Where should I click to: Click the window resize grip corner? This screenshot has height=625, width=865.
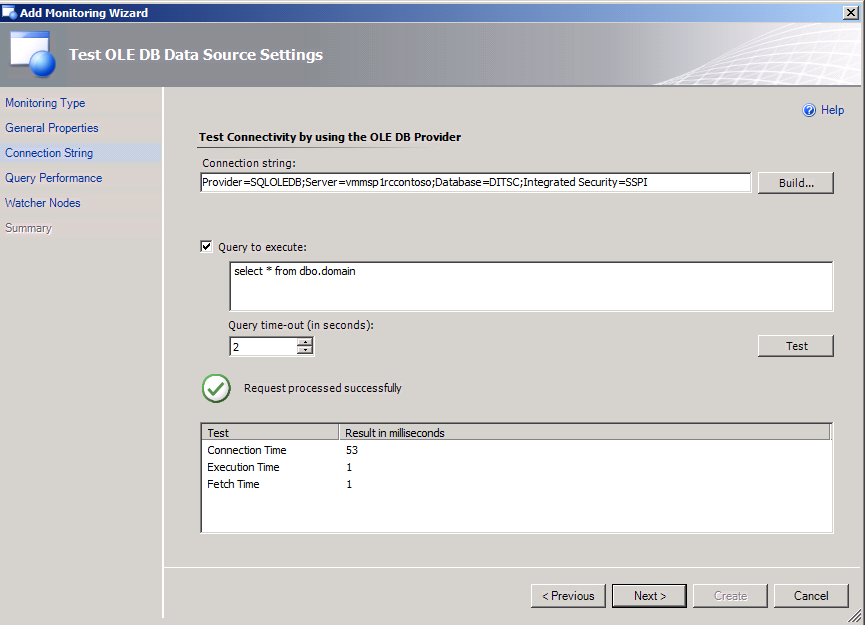(x=855, y=615)
